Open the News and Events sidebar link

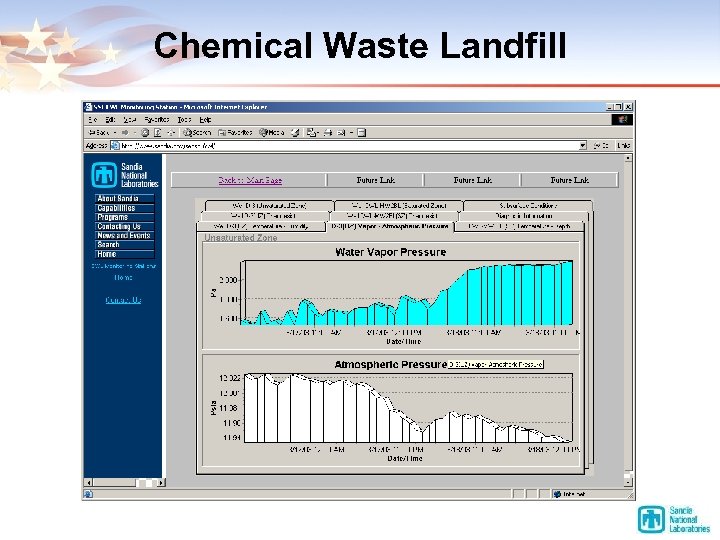coord(124,236)
